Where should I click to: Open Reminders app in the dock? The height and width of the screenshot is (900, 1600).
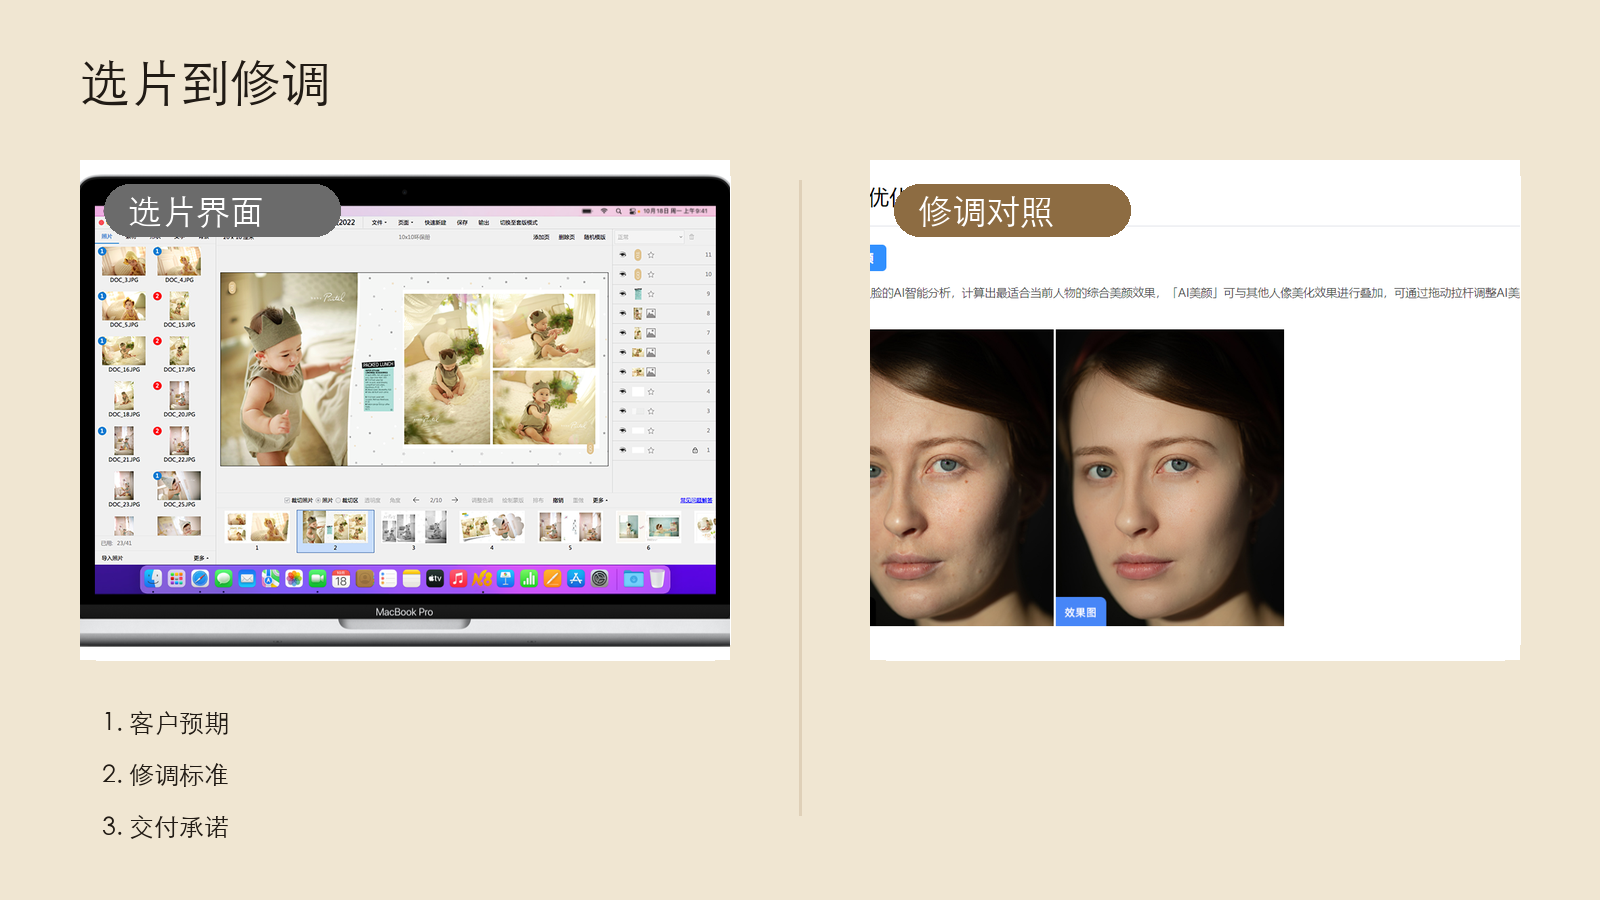point(388,578)
